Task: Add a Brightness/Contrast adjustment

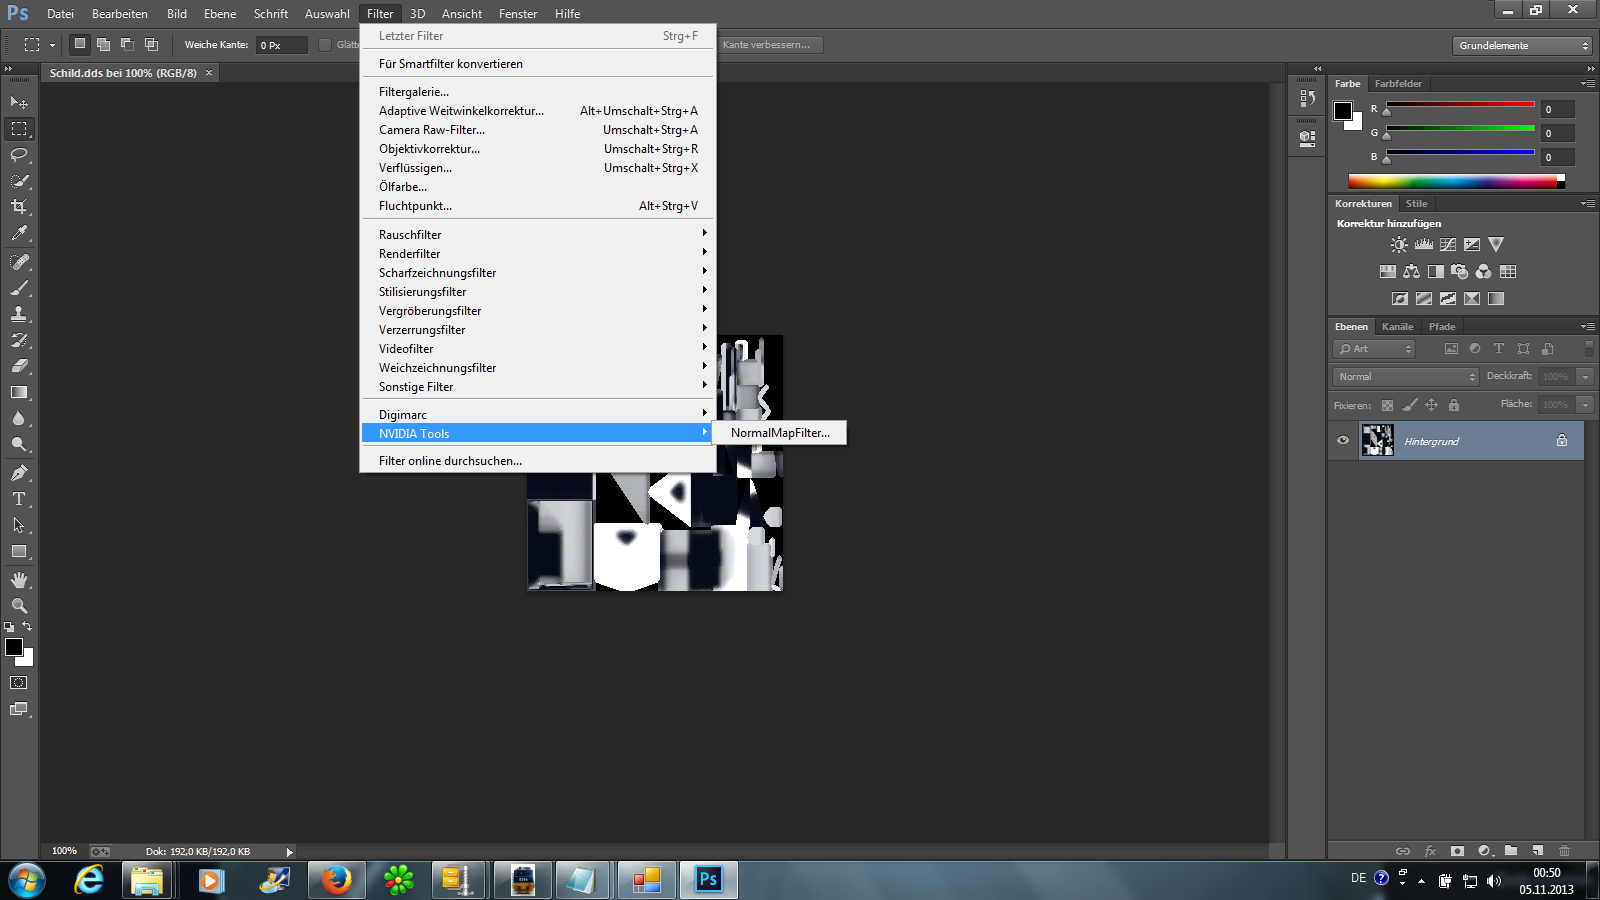Action: (x=1399, y=244)
